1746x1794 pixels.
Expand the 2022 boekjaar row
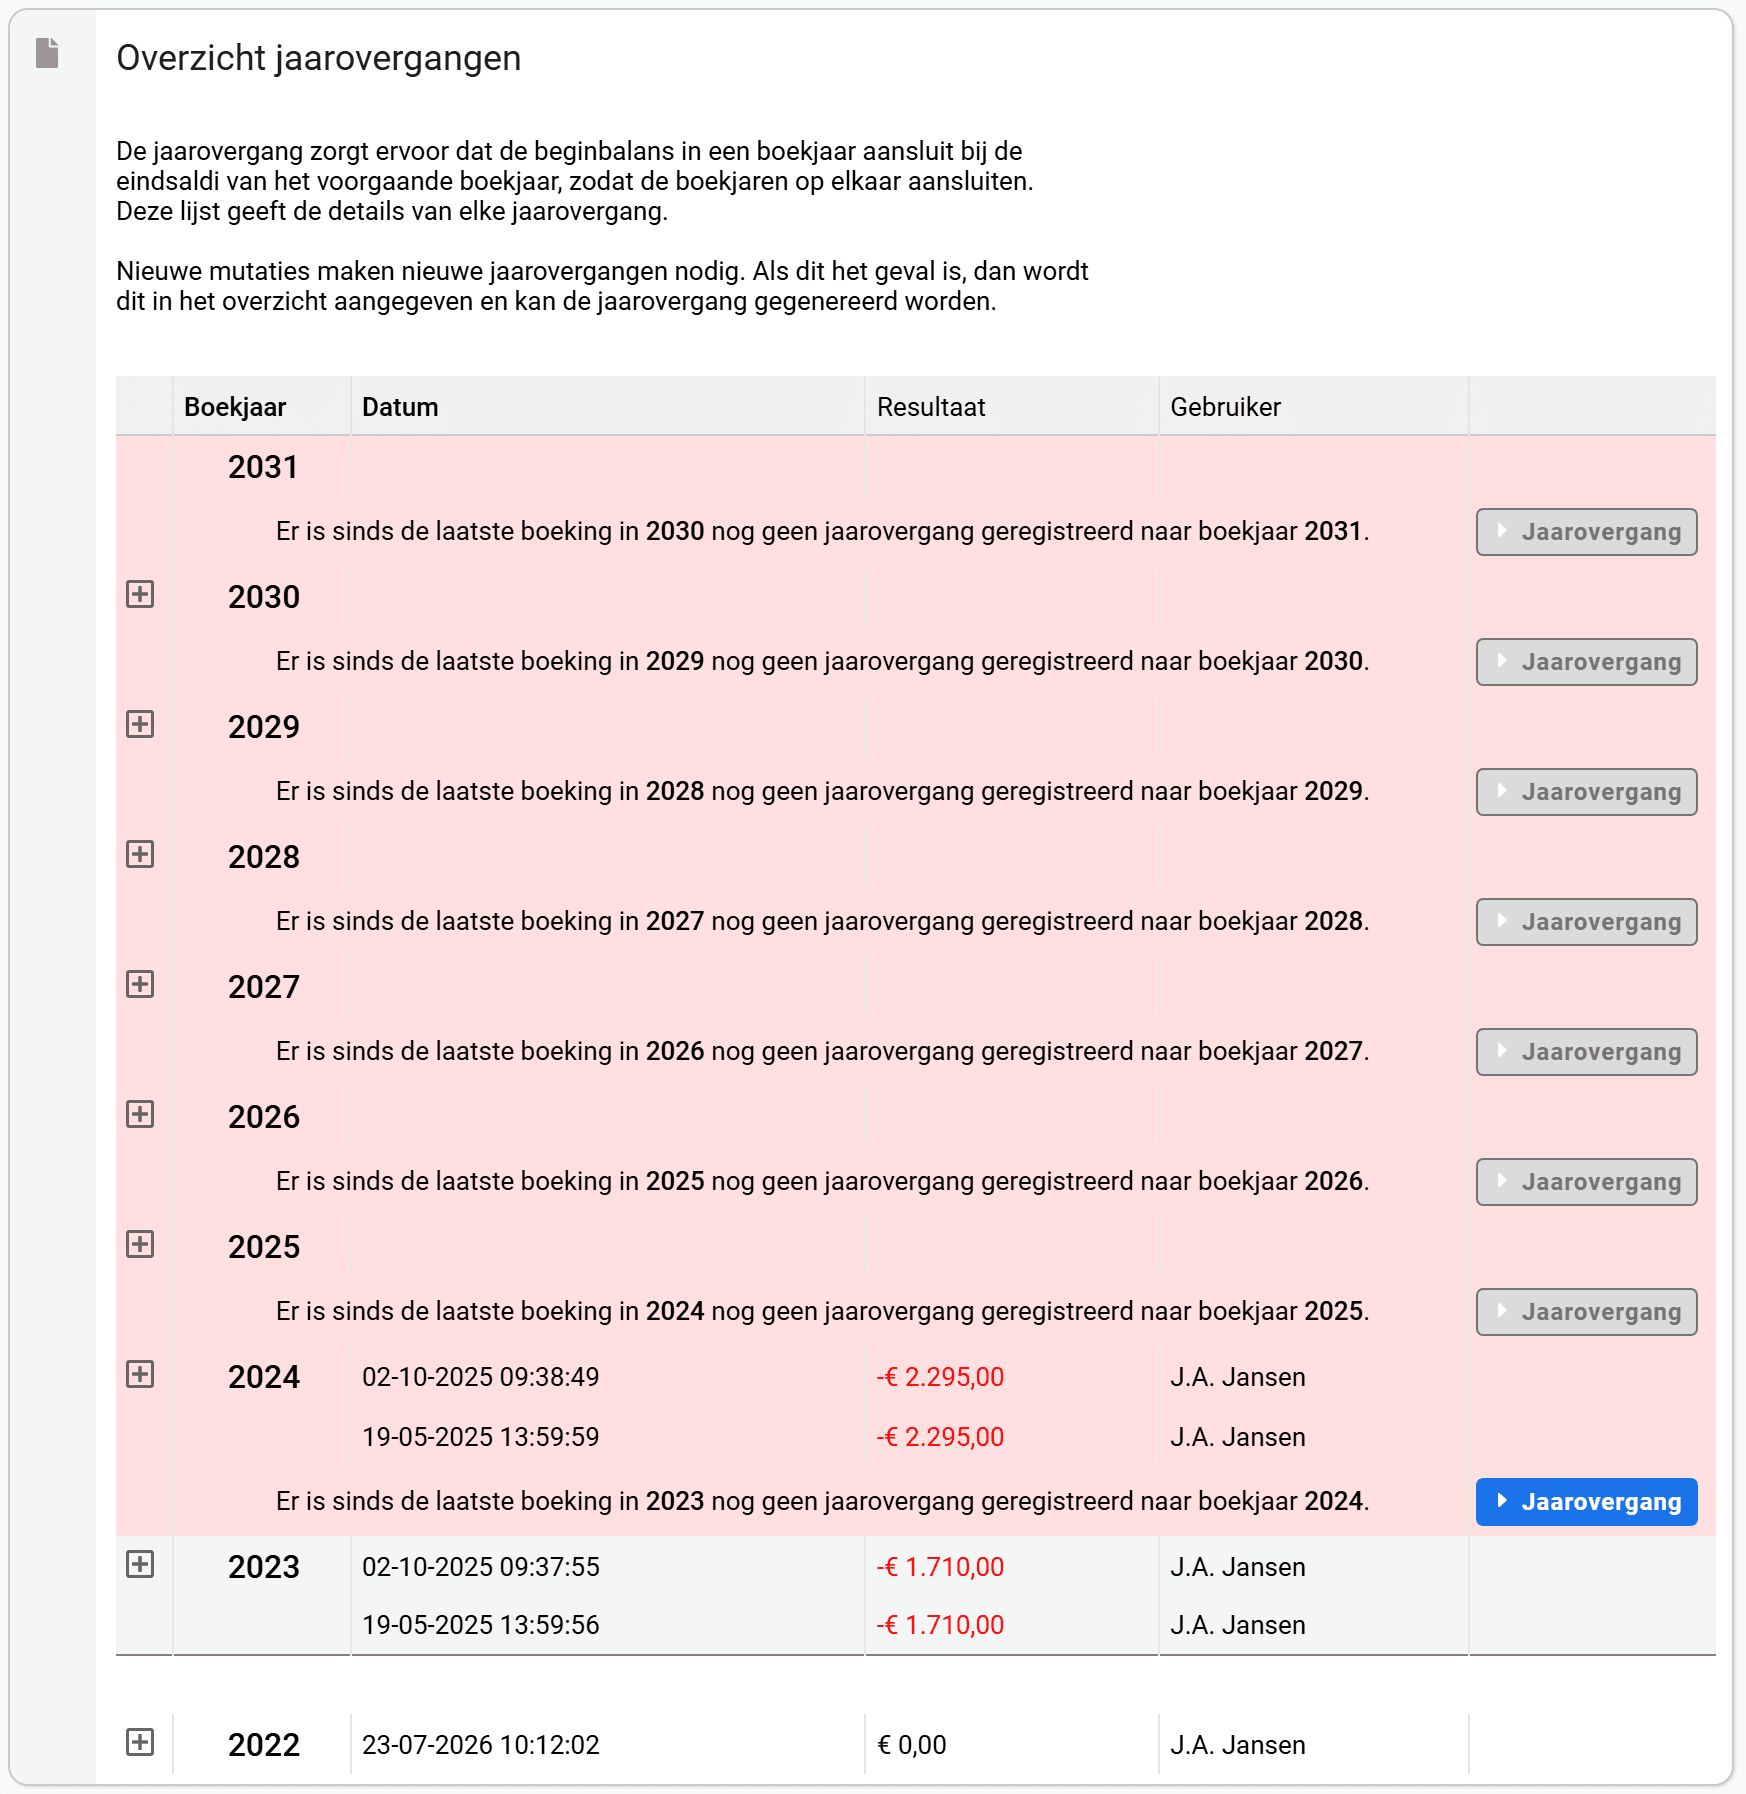(x=140, y=1742)
